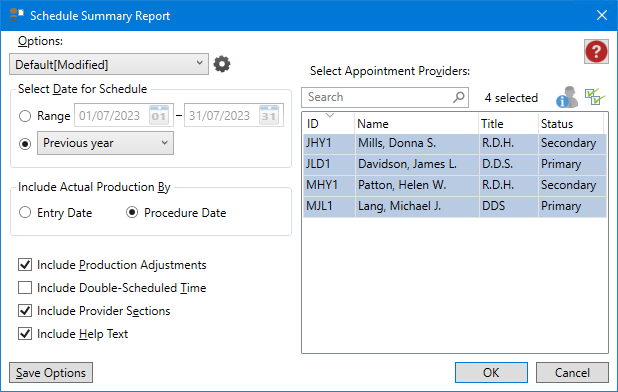
Task: Open end date calendar picker icon
Action: [x=269, y=115]
